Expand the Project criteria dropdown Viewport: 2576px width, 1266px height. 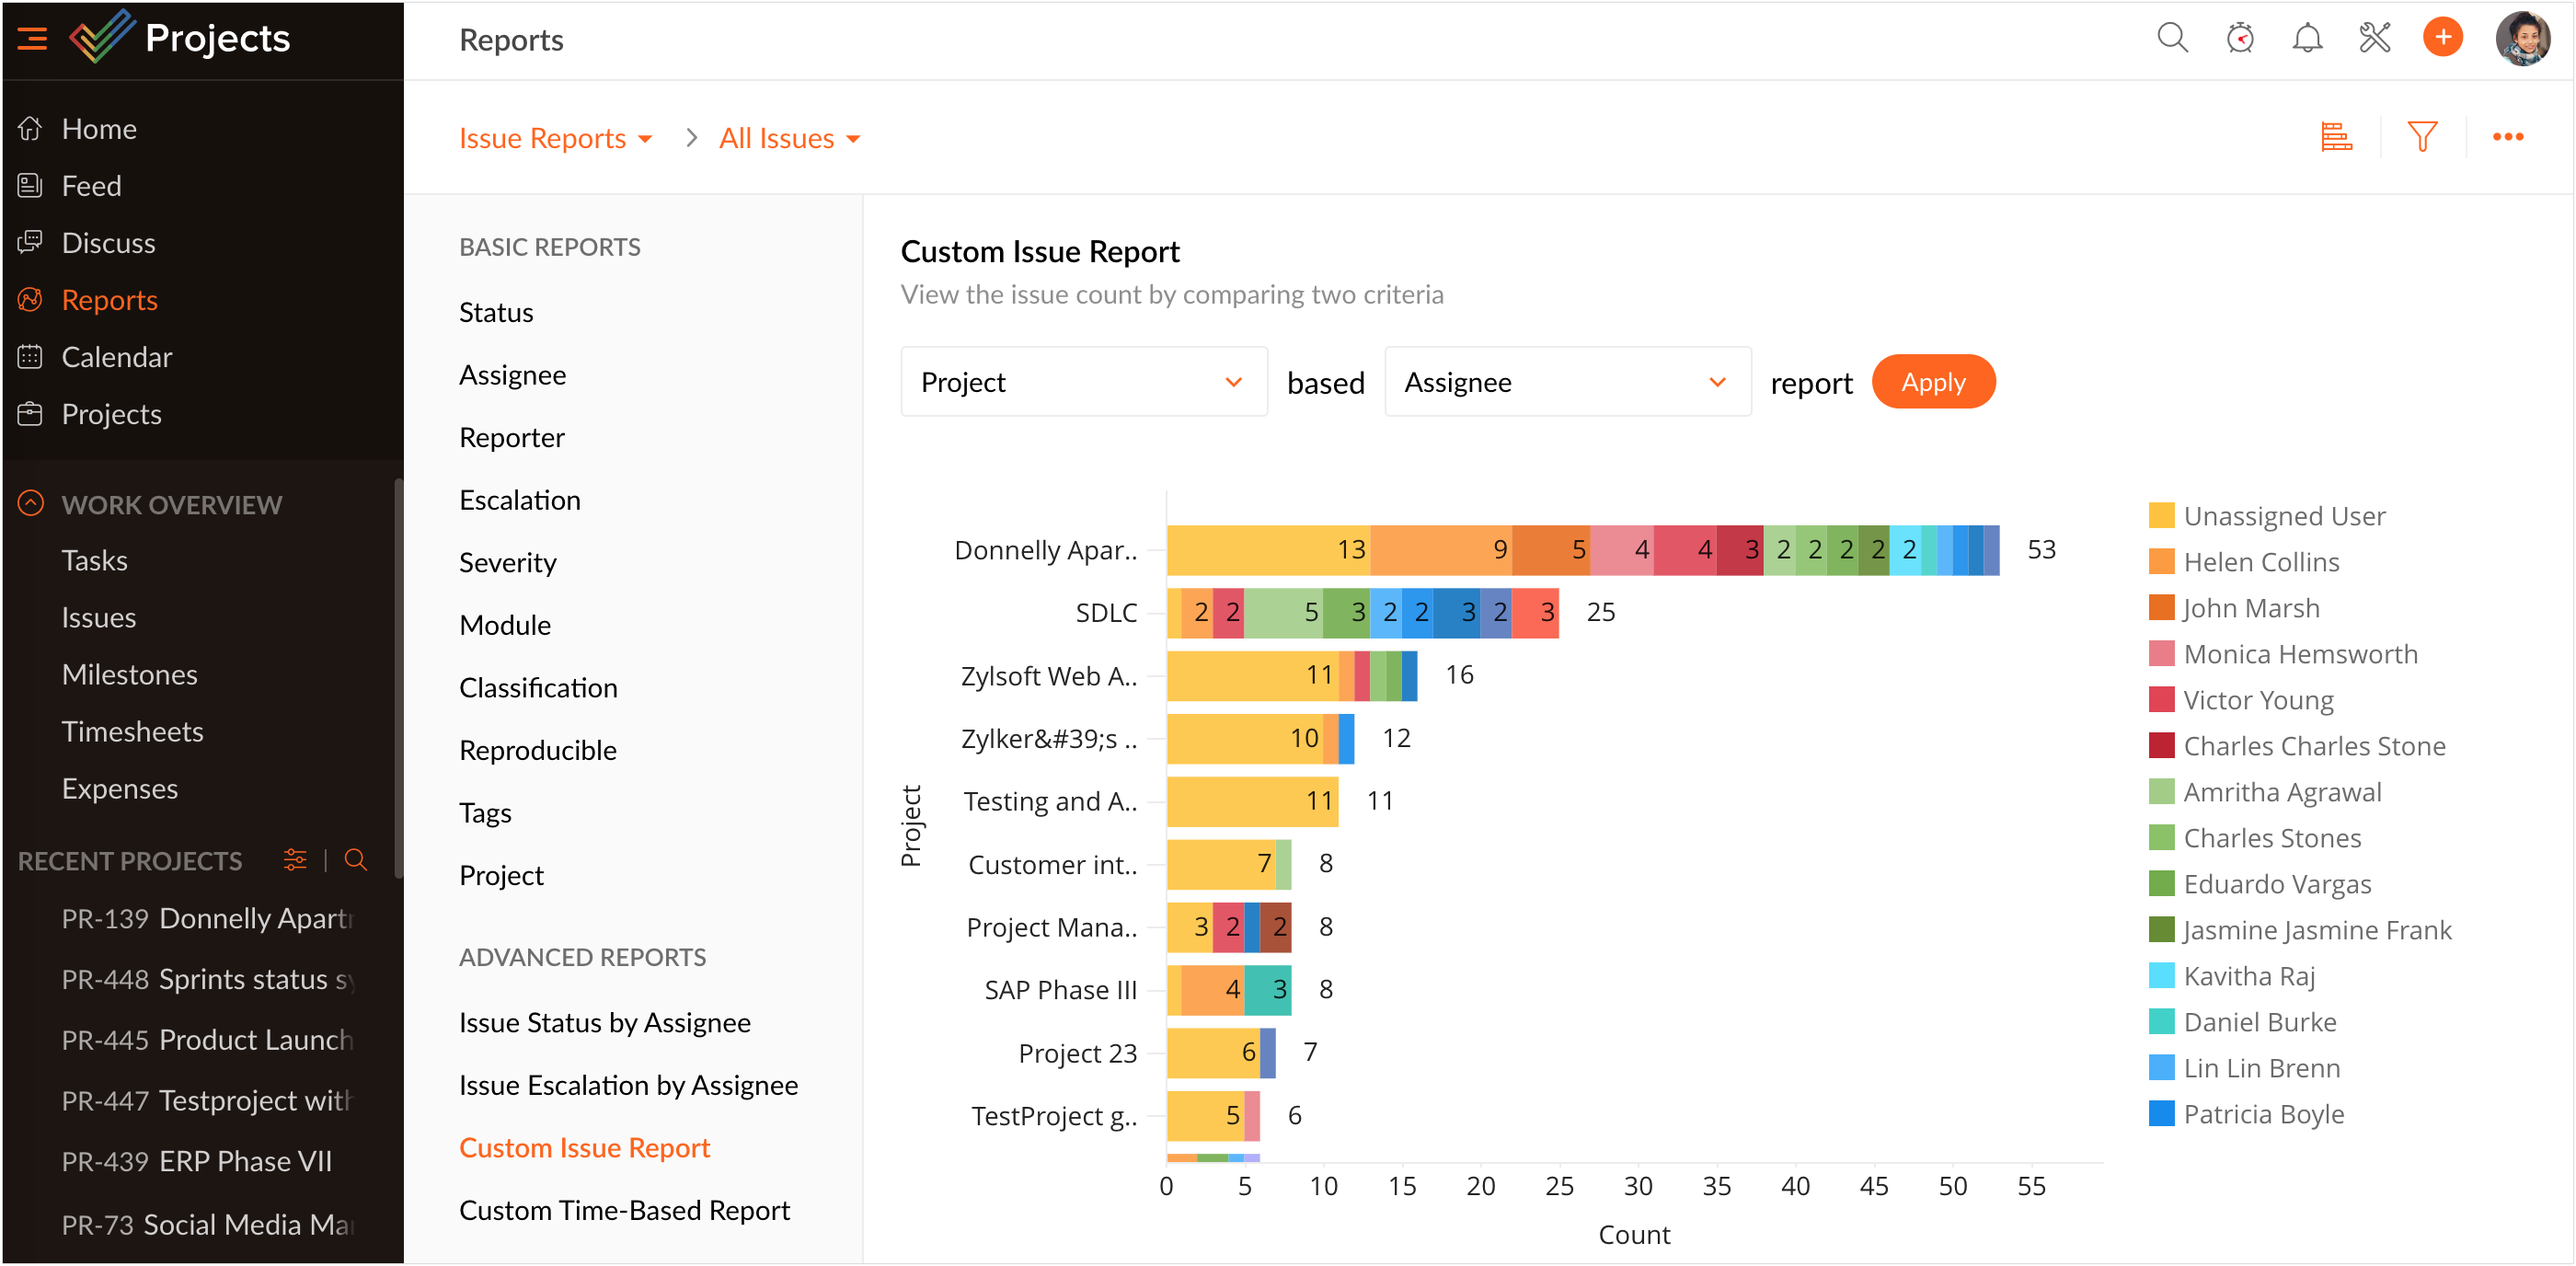coord(1083,382)
